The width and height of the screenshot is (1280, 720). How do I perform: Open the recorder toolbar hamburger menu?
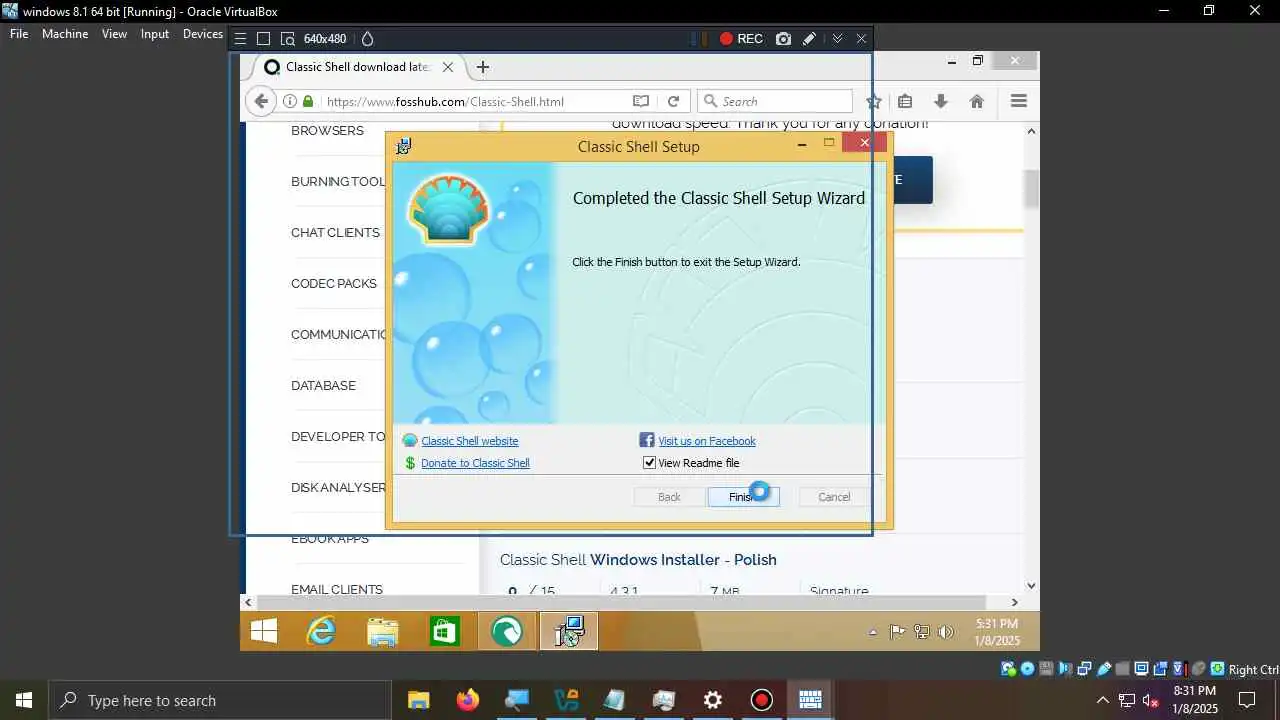[240, 39]
